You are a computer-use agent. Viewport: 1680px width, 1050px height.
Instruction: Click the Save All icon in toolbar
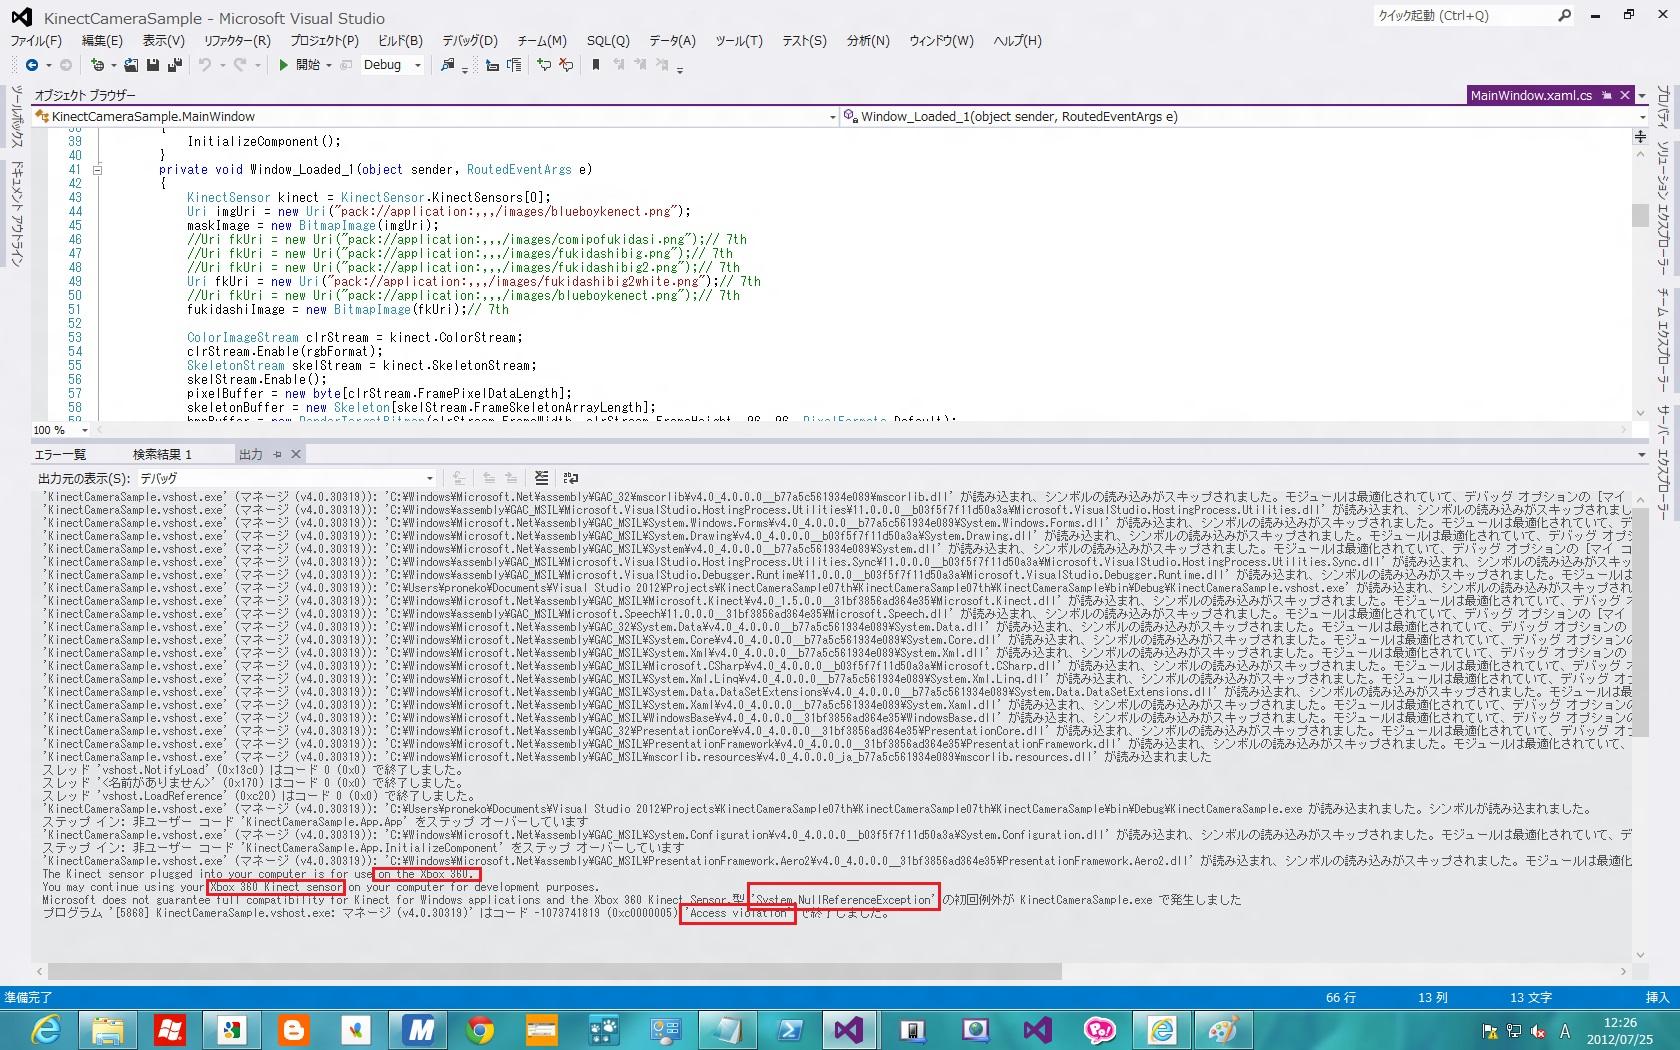(174, 65)
